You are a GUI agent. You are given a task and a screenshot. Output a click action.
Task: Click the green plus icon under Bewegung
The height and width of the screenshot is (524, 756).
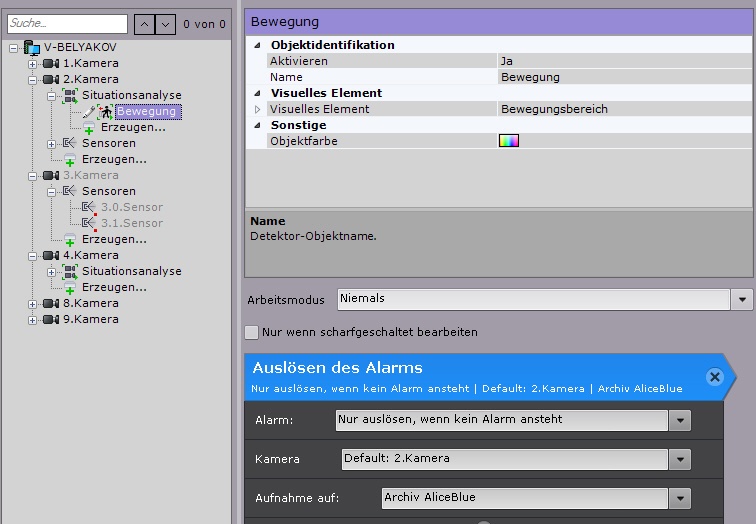coord(90,128)
